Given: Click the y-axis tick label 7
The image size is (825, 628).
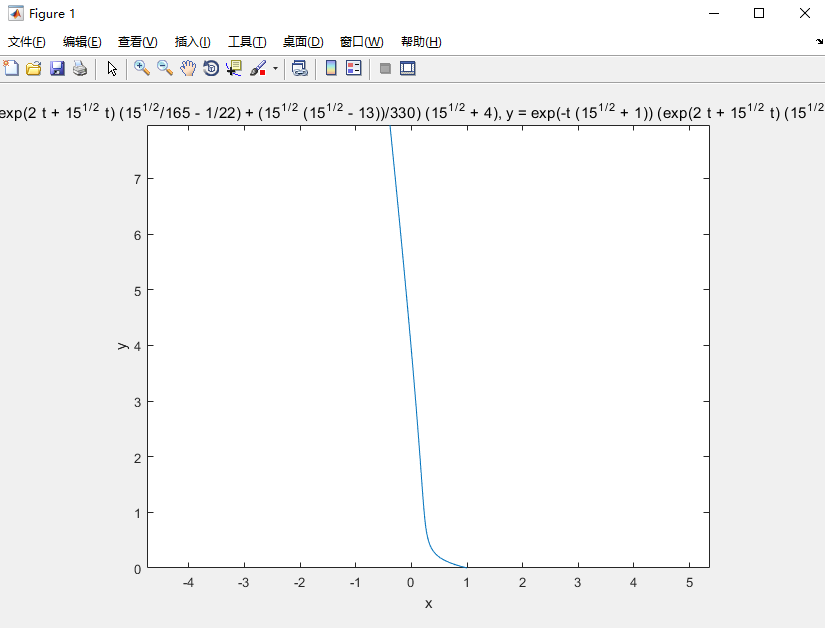Looking at the screenshot, I should (137, 179).
